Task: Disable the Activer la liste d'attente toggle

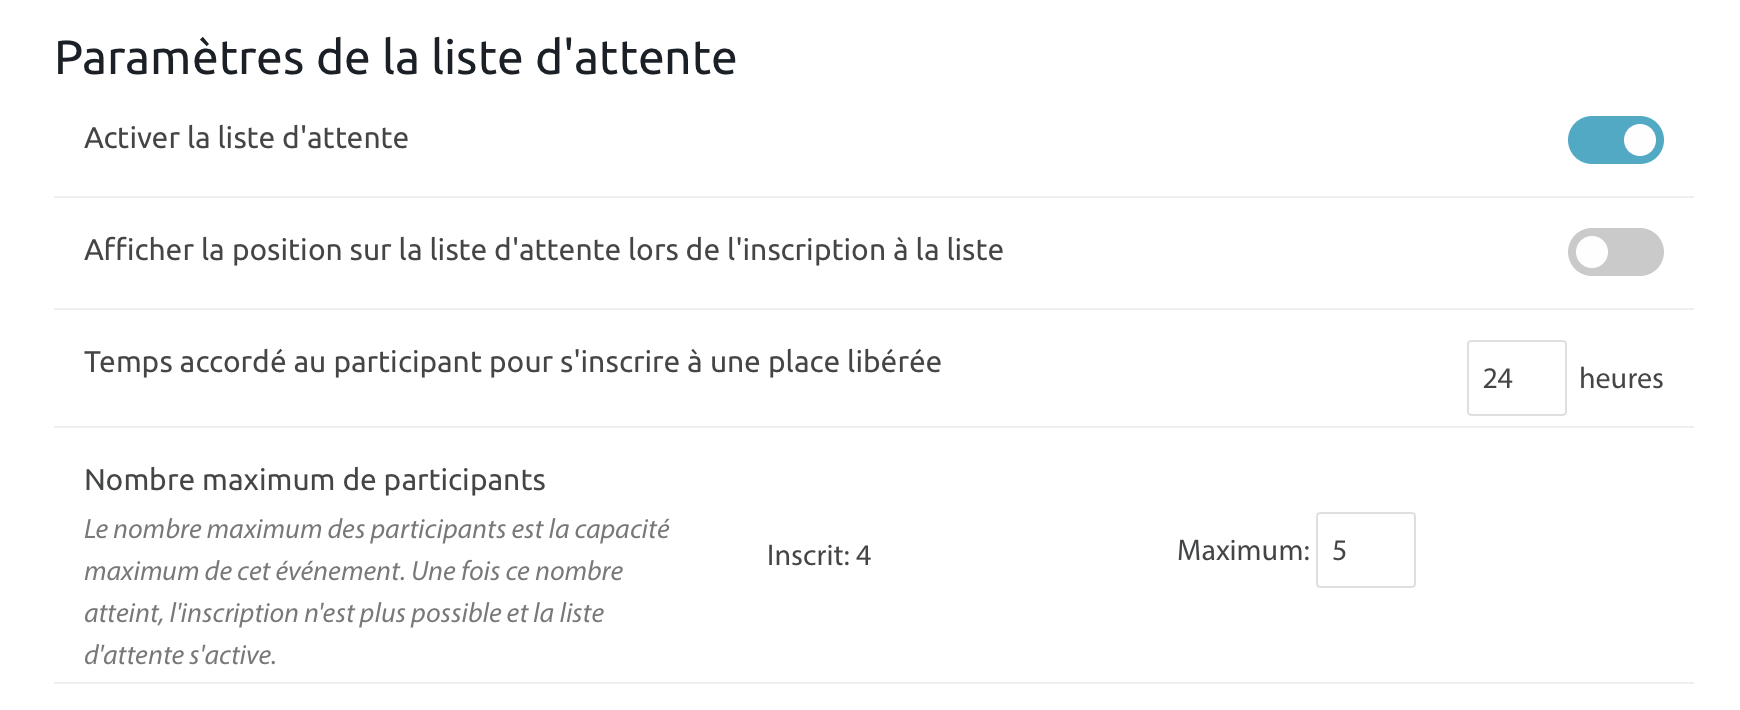Action: coord(1615,140)
